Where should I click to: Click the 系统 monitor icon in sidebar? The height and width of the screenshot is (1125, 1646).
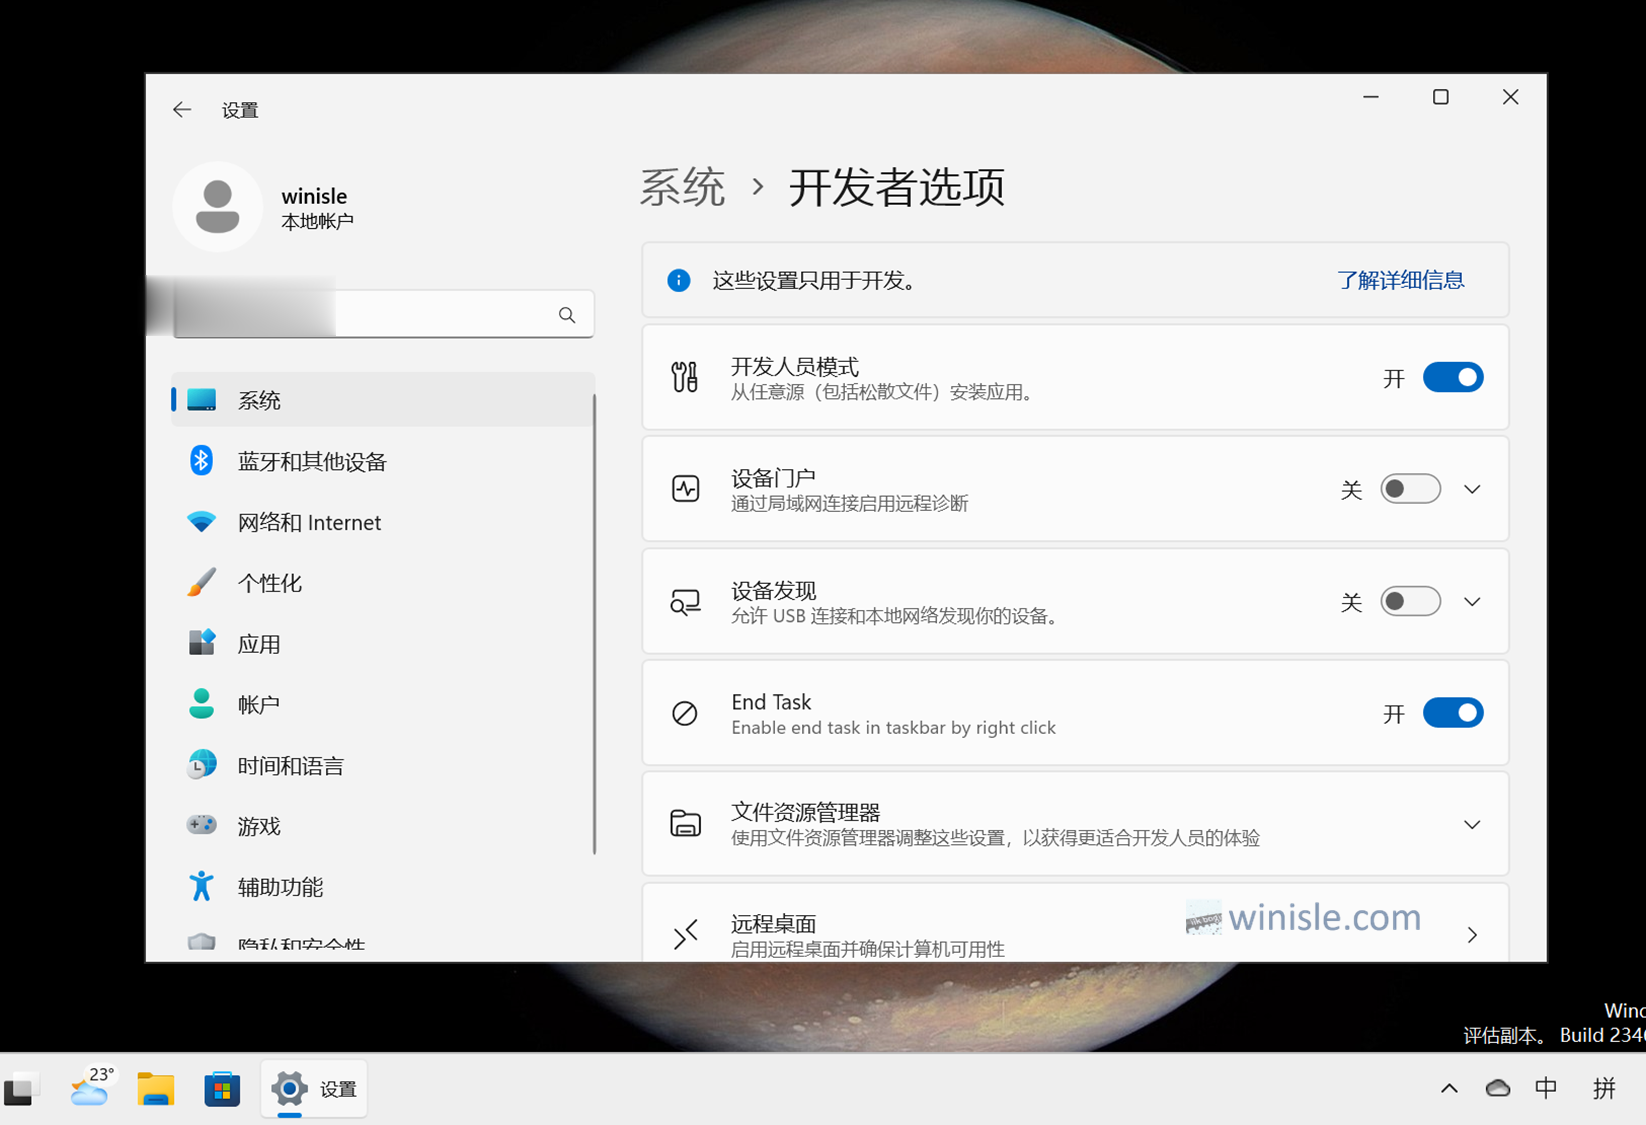[201, 399]
